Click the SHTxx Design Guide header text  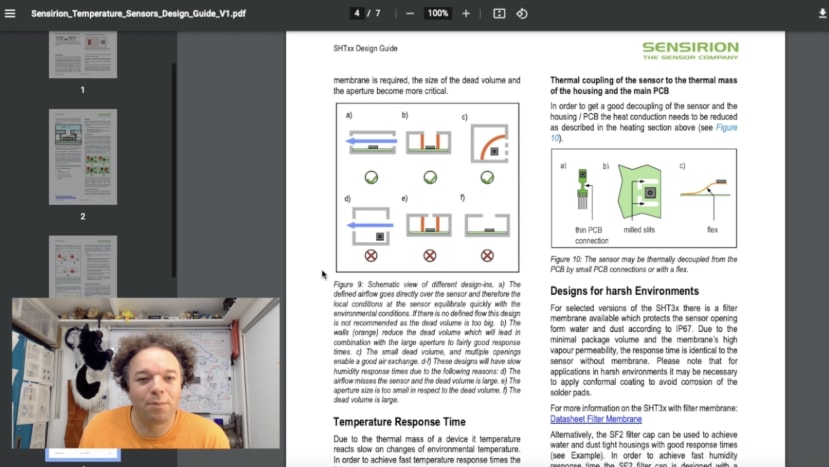coord(365,48)
